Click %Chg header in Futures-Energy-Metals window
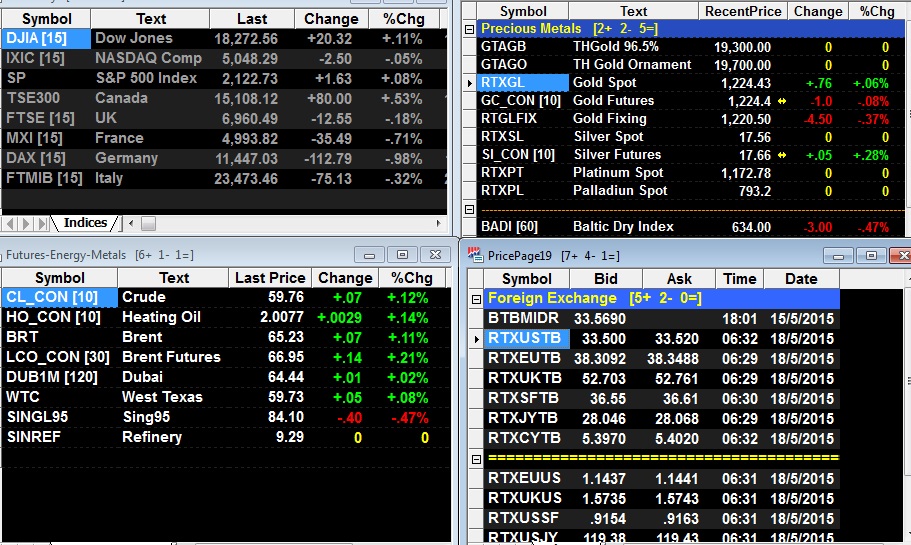This screenshot has width=911, height=545. [x=411, y=278]
